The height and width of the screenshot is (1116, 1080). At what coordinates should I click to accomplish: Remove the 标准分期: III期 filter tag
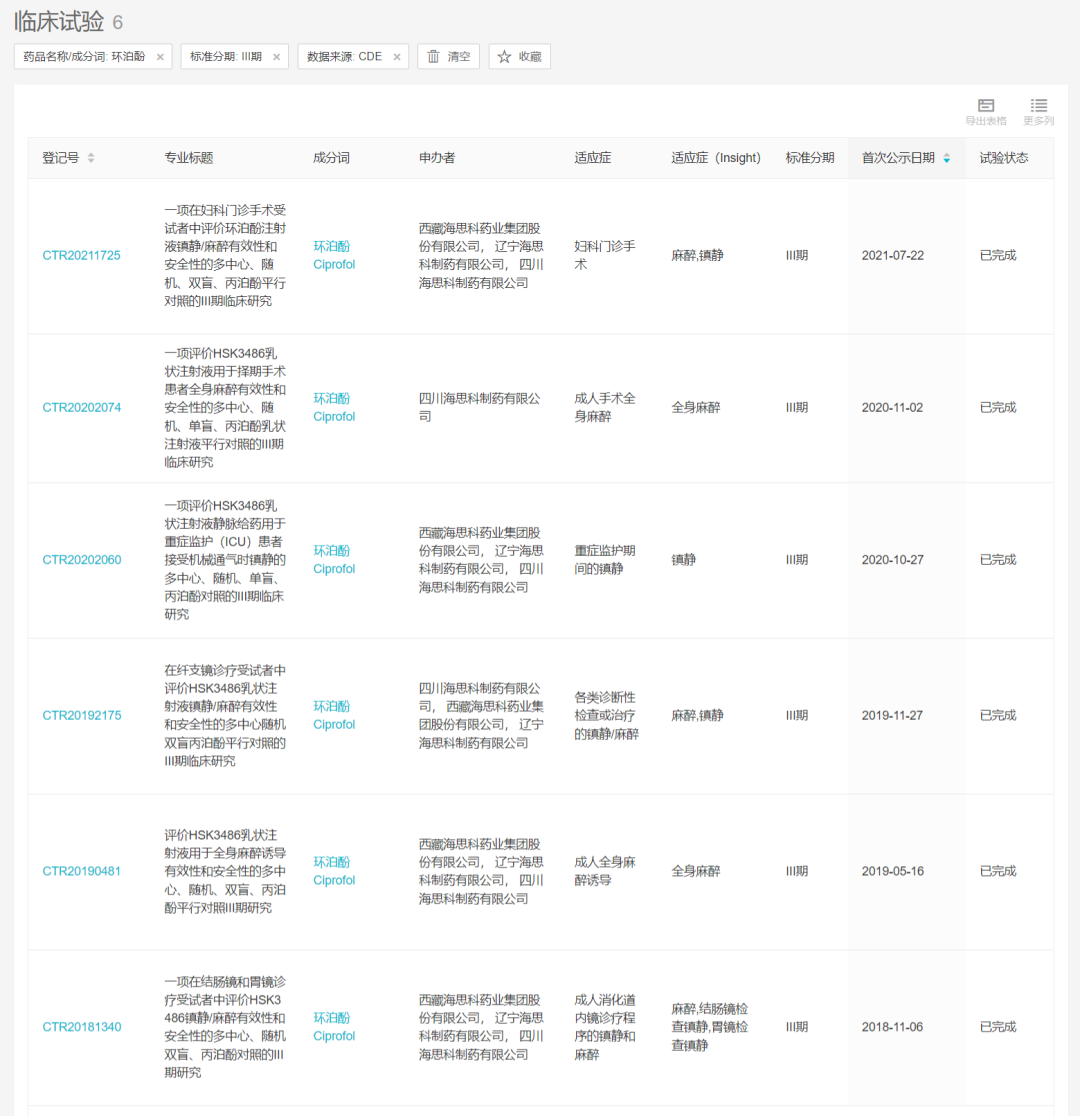(276, 57)
